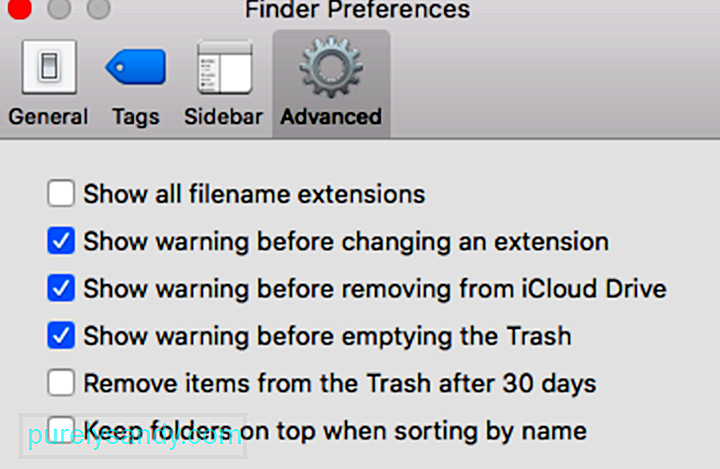This screenshot has width=720, height=469.
Task: Check Keep folders on top when sorting
Action: point(61,430)
